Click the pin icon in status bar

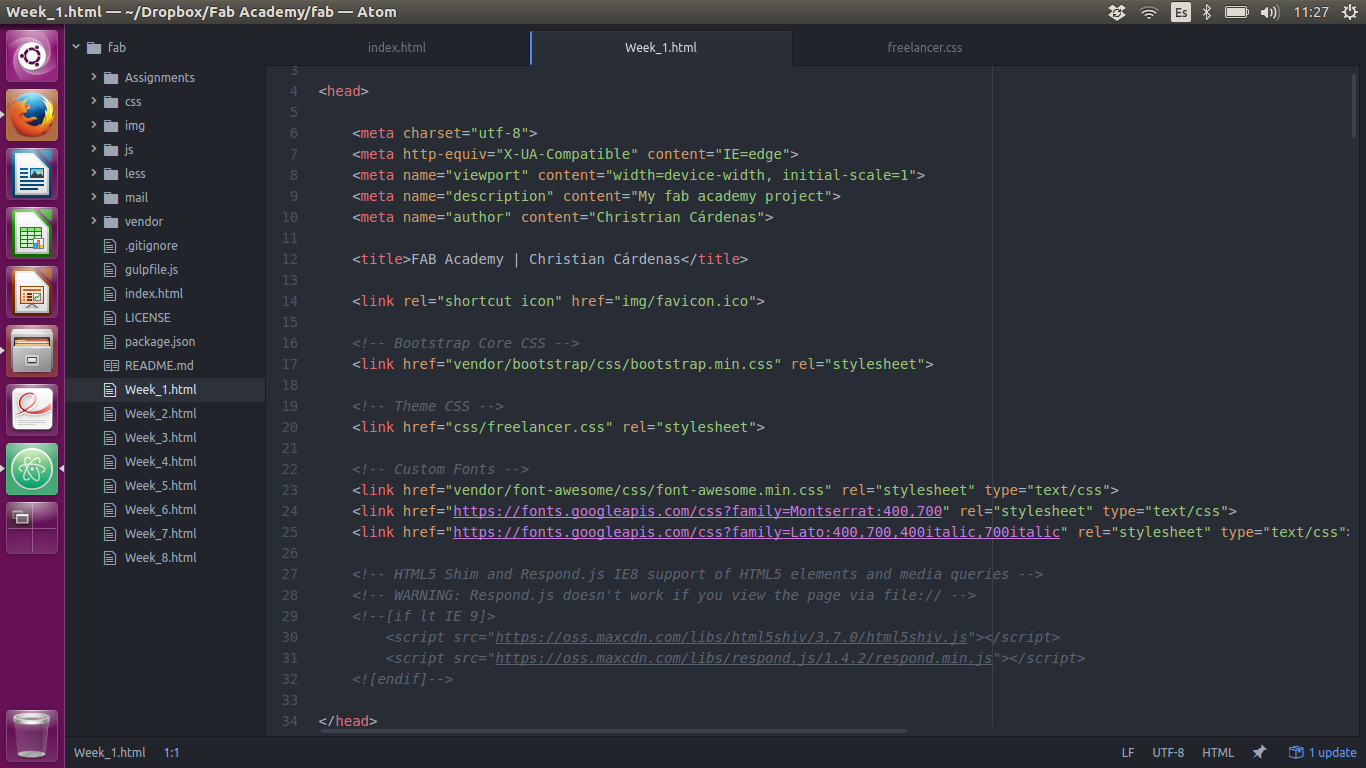click(x=1259, y=752)
